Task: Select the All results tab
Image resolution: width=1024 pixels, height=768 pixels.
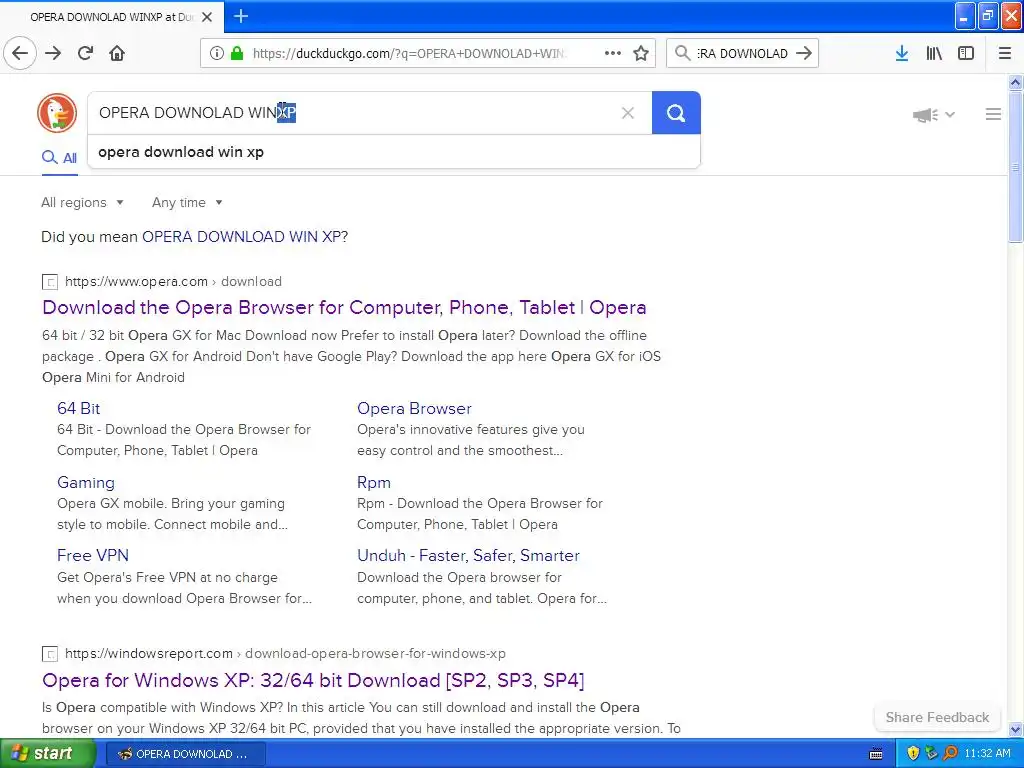Action: [x=59, y=157]
